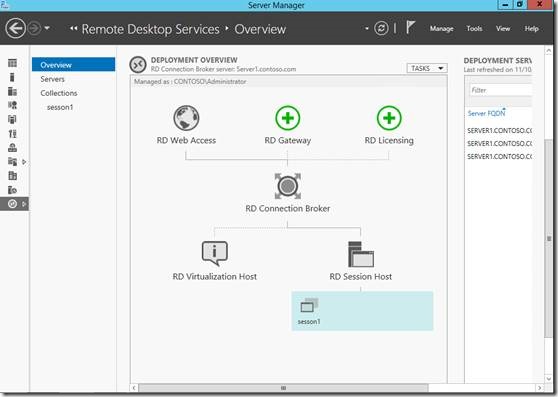
Task: Click the vertical scrollbar up arrow
Action: 549,51
